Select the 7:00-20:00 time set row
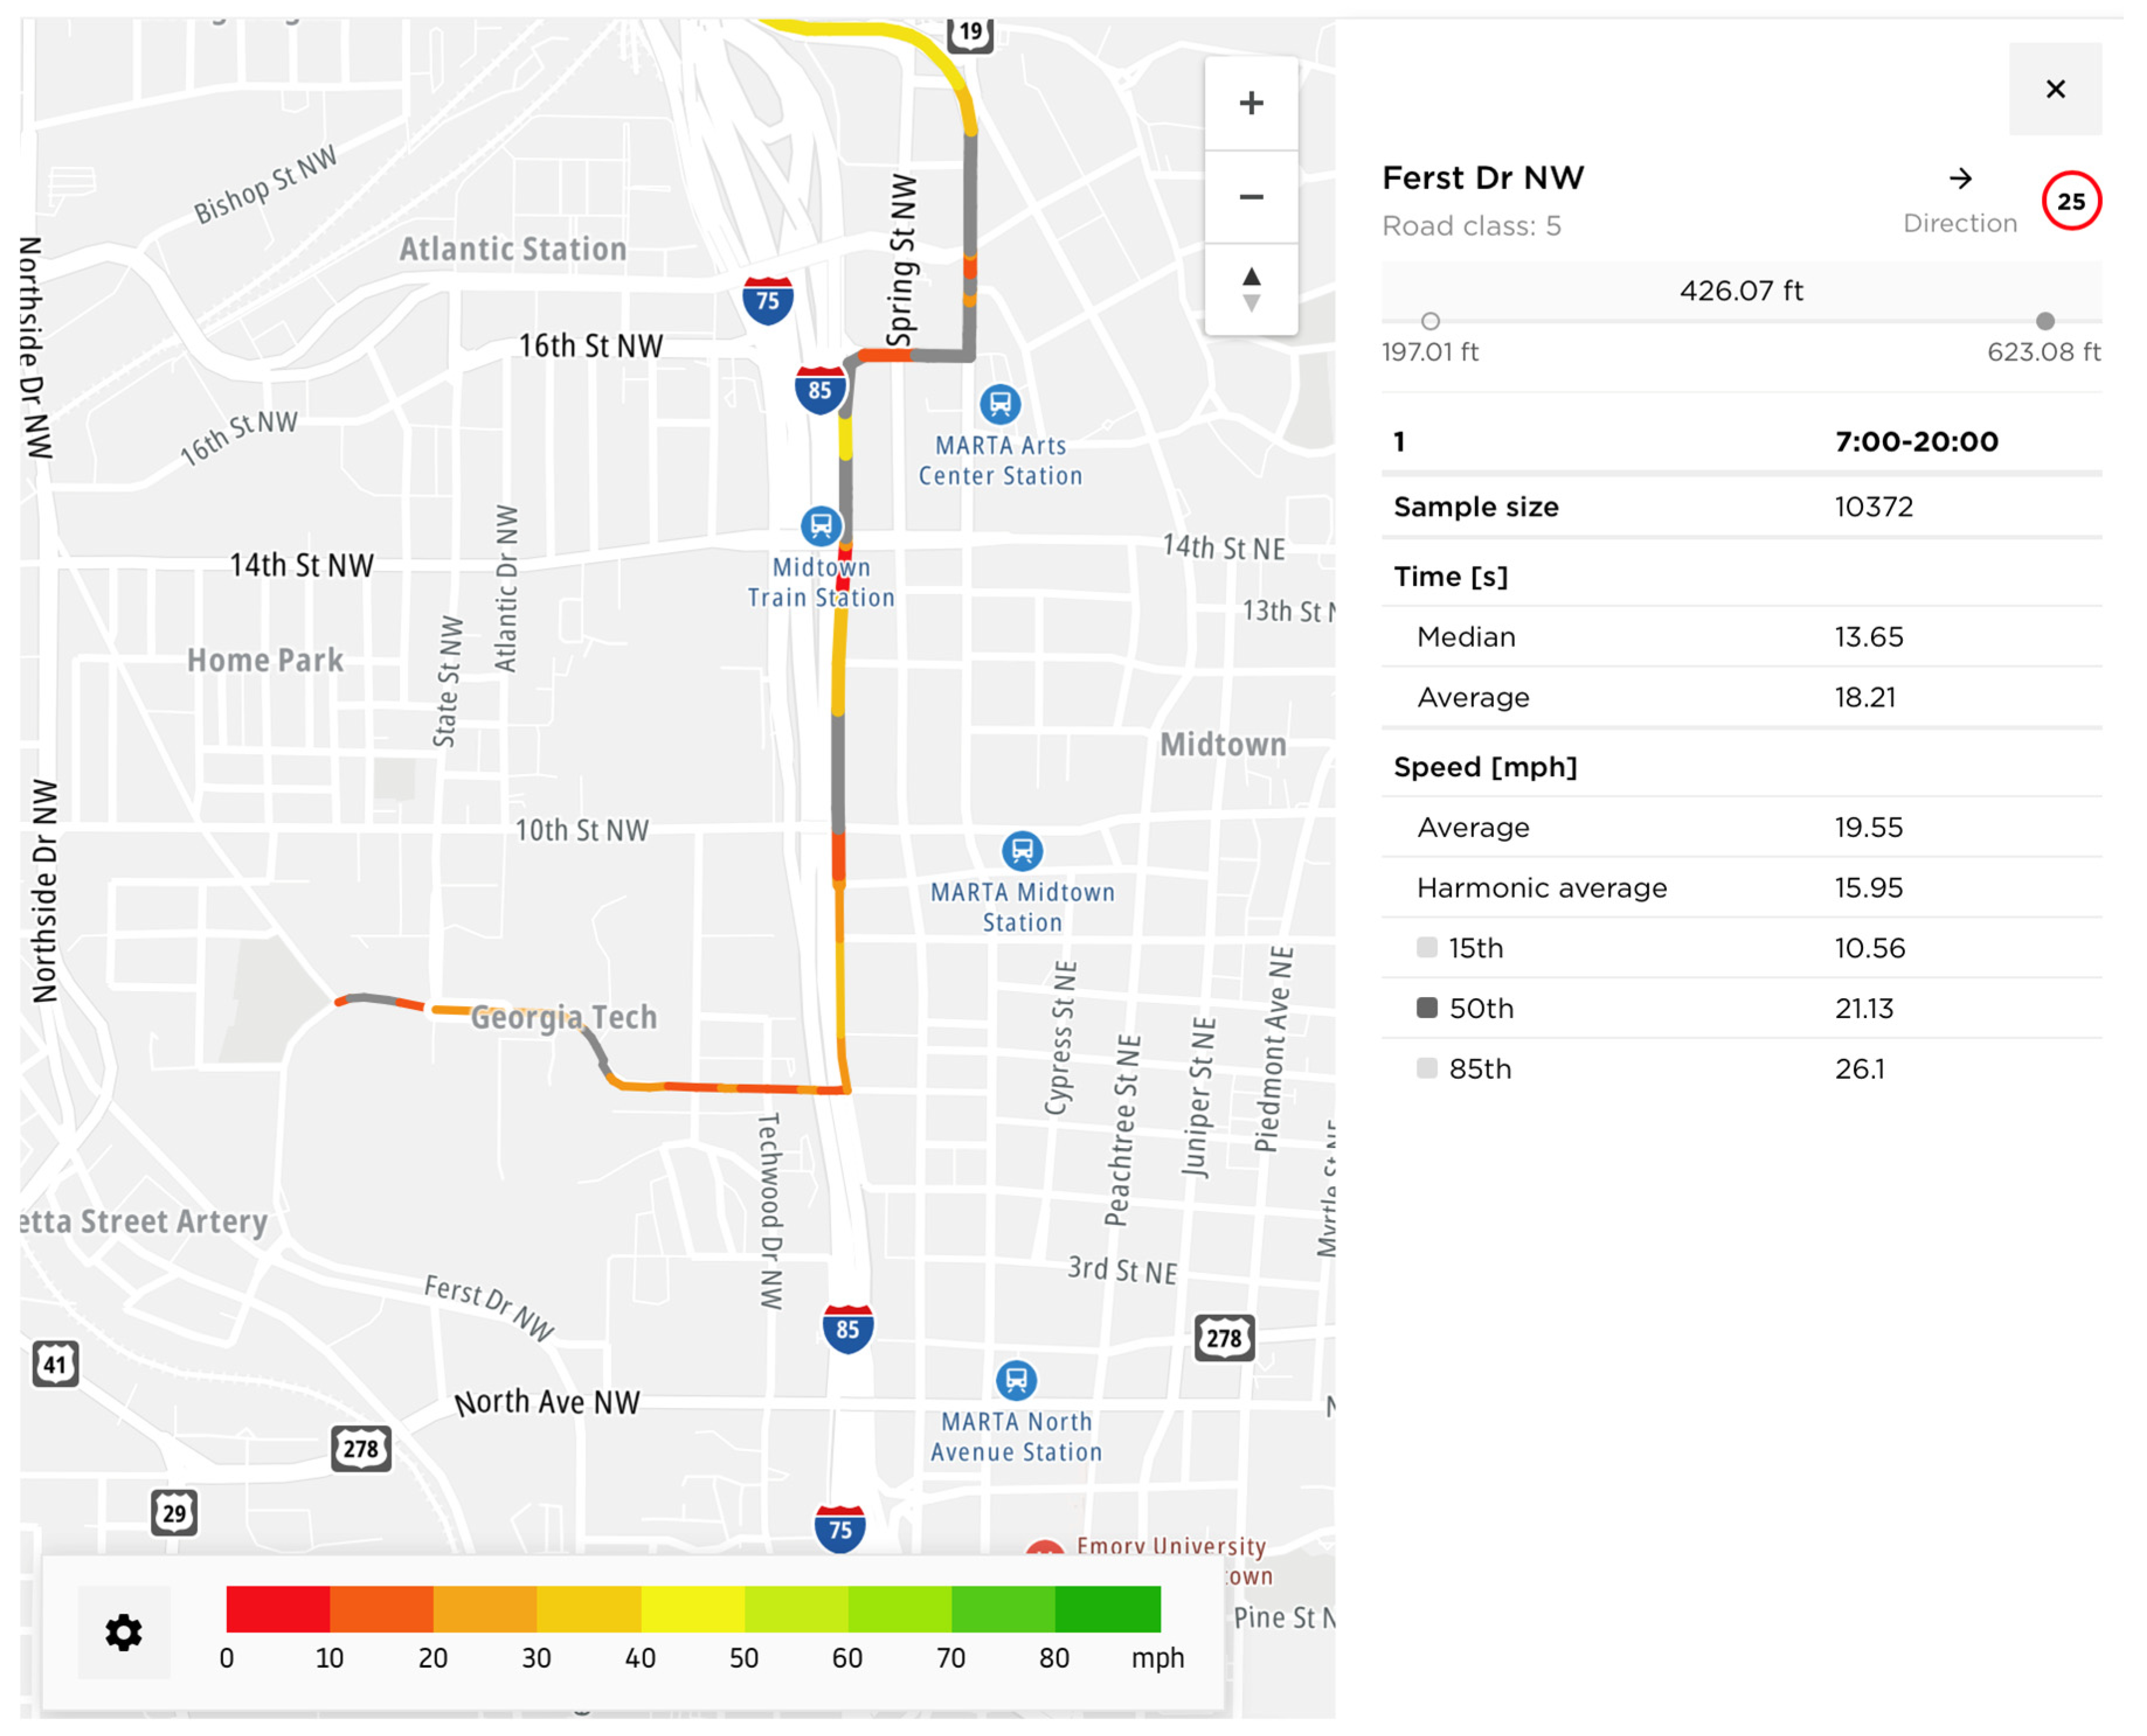2147x1736 pixels. [1741, 441]
